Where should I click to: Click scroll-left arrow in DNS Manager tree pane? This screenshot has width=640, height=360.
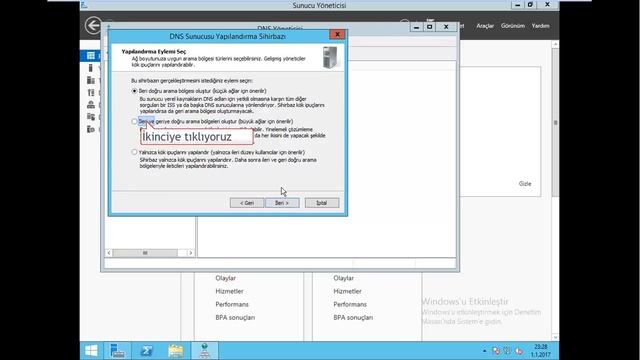[109, 253]
